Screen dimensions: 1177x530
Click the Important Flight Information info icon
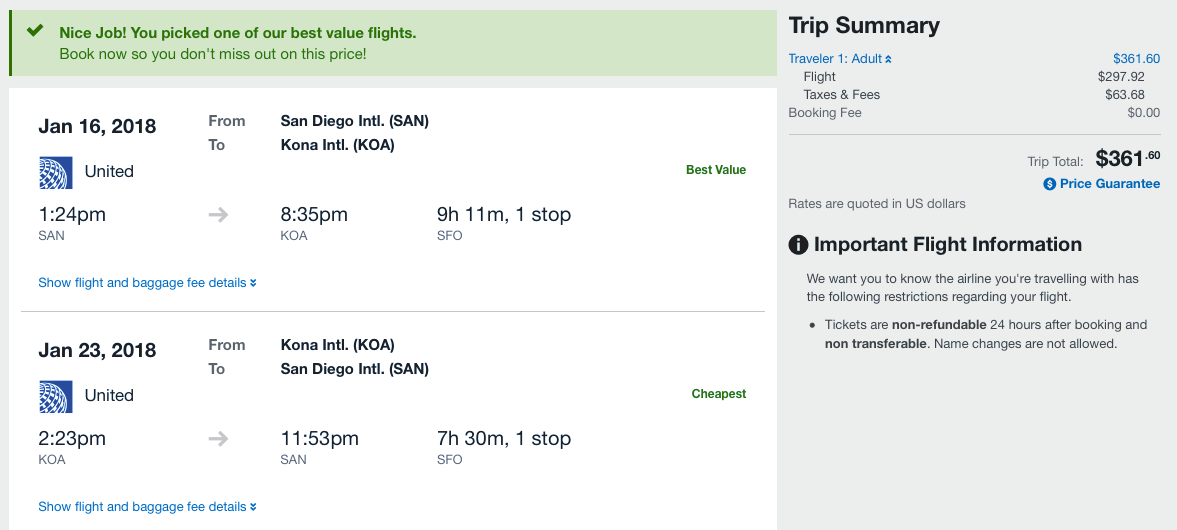pyautogui.click(x=798, y=245)
